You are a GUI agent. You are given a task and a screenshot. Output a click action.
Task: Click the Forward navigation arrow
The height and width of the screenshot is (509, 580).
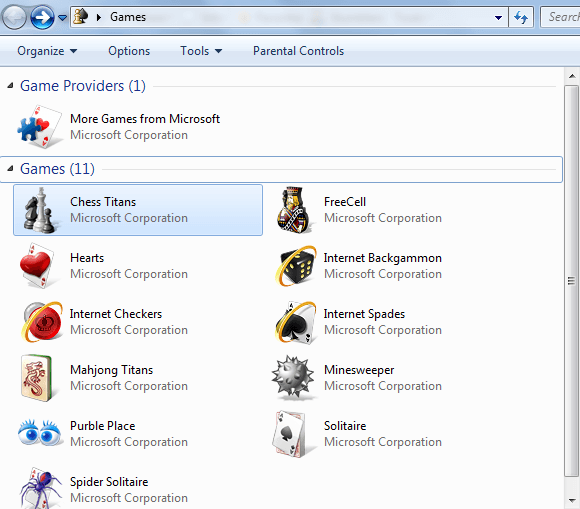click(42, 17)
